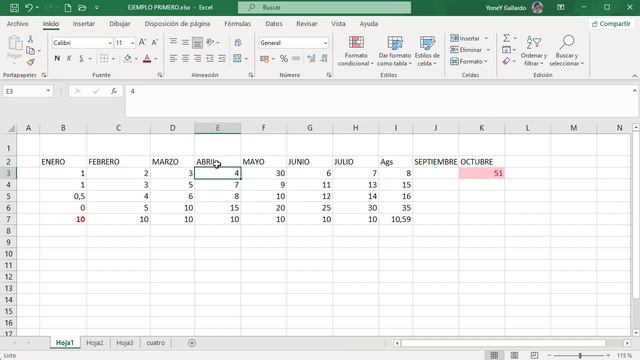Switch to the Insertar ribbon tab

pos(84,24)
